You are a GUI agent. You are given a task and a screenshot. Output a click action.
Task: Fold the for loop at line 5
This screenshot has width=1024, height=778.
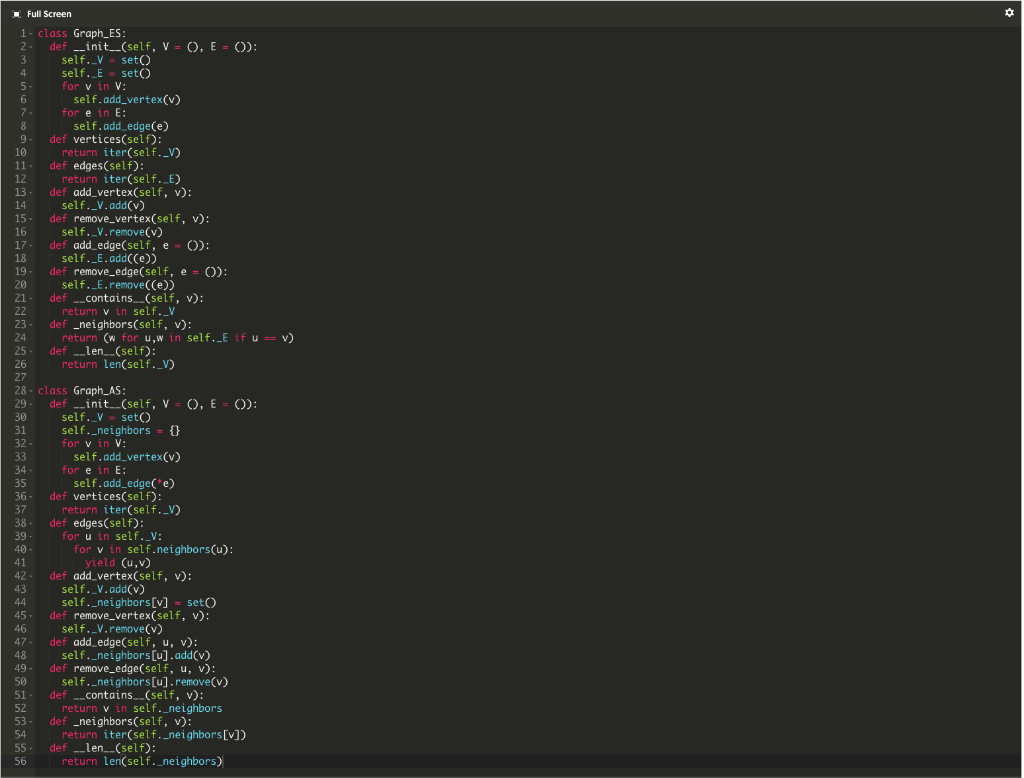coord(31,87)
